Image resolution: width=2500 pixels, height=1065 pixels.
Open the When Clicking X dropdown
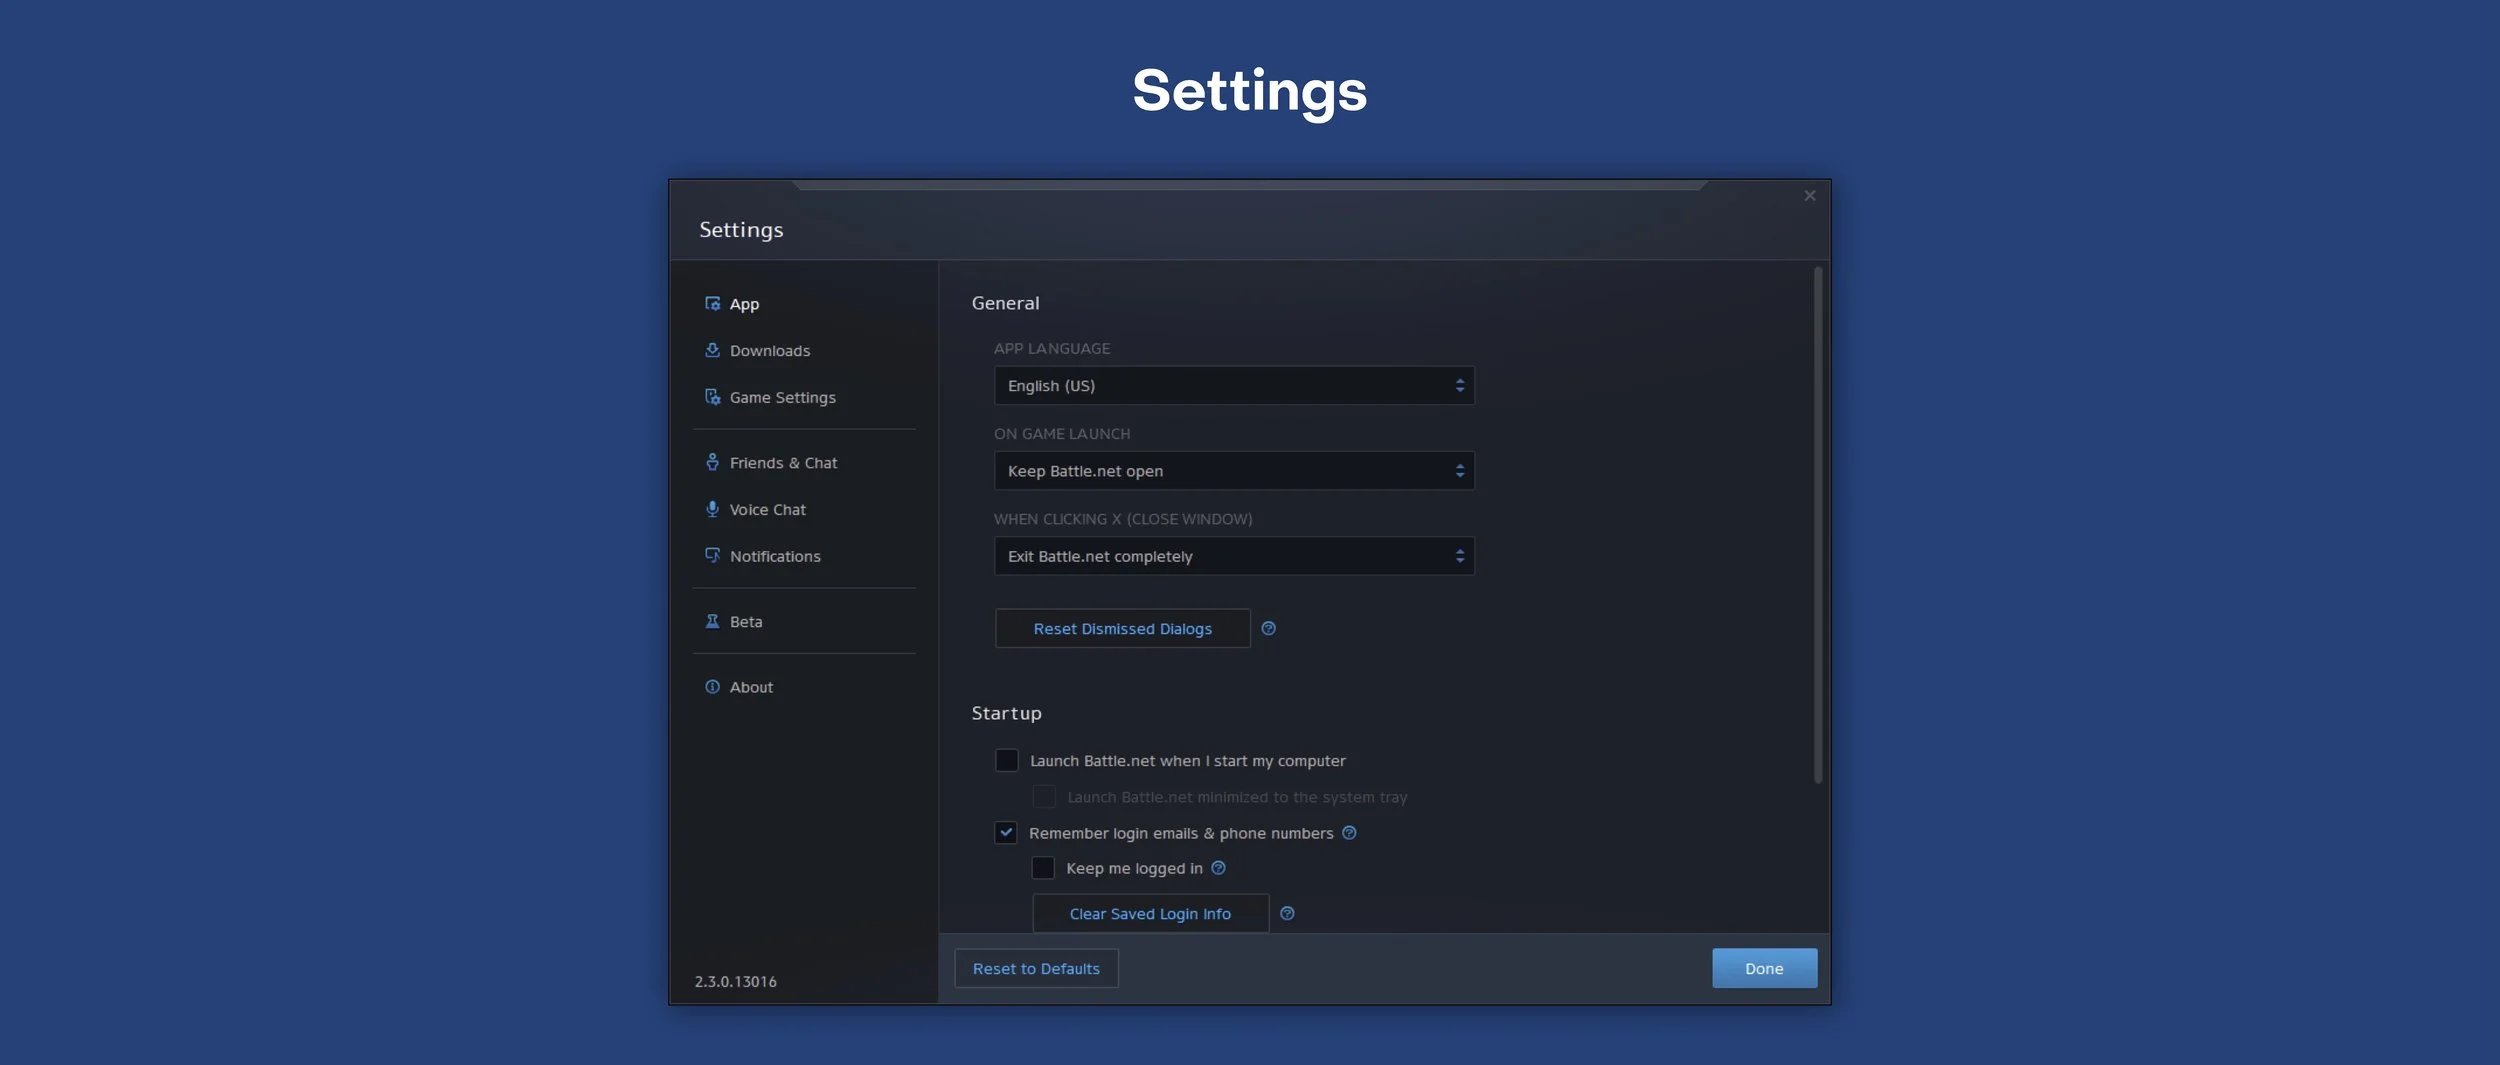point(1234,556)
